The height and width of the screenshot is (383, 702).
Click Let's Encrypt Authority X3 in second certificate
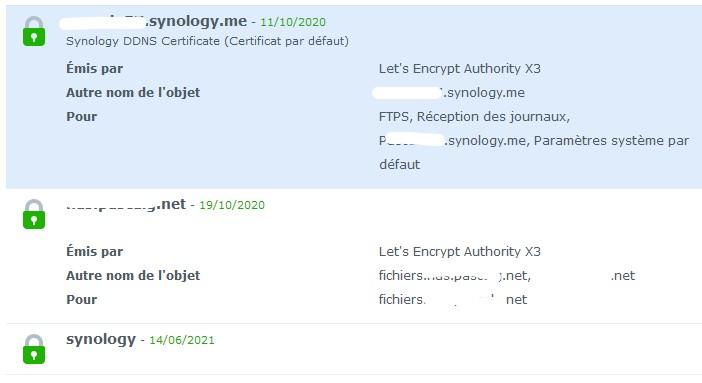coord(460,252)
